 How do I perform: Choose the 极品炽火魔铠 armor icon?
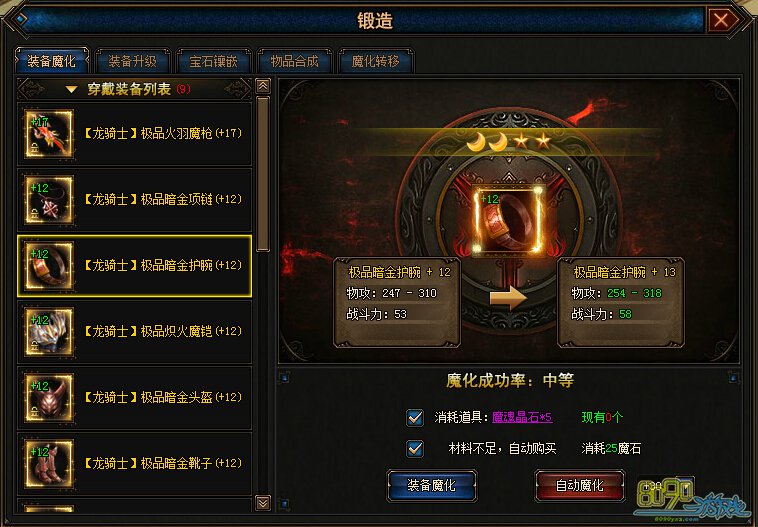pos(49,332)
